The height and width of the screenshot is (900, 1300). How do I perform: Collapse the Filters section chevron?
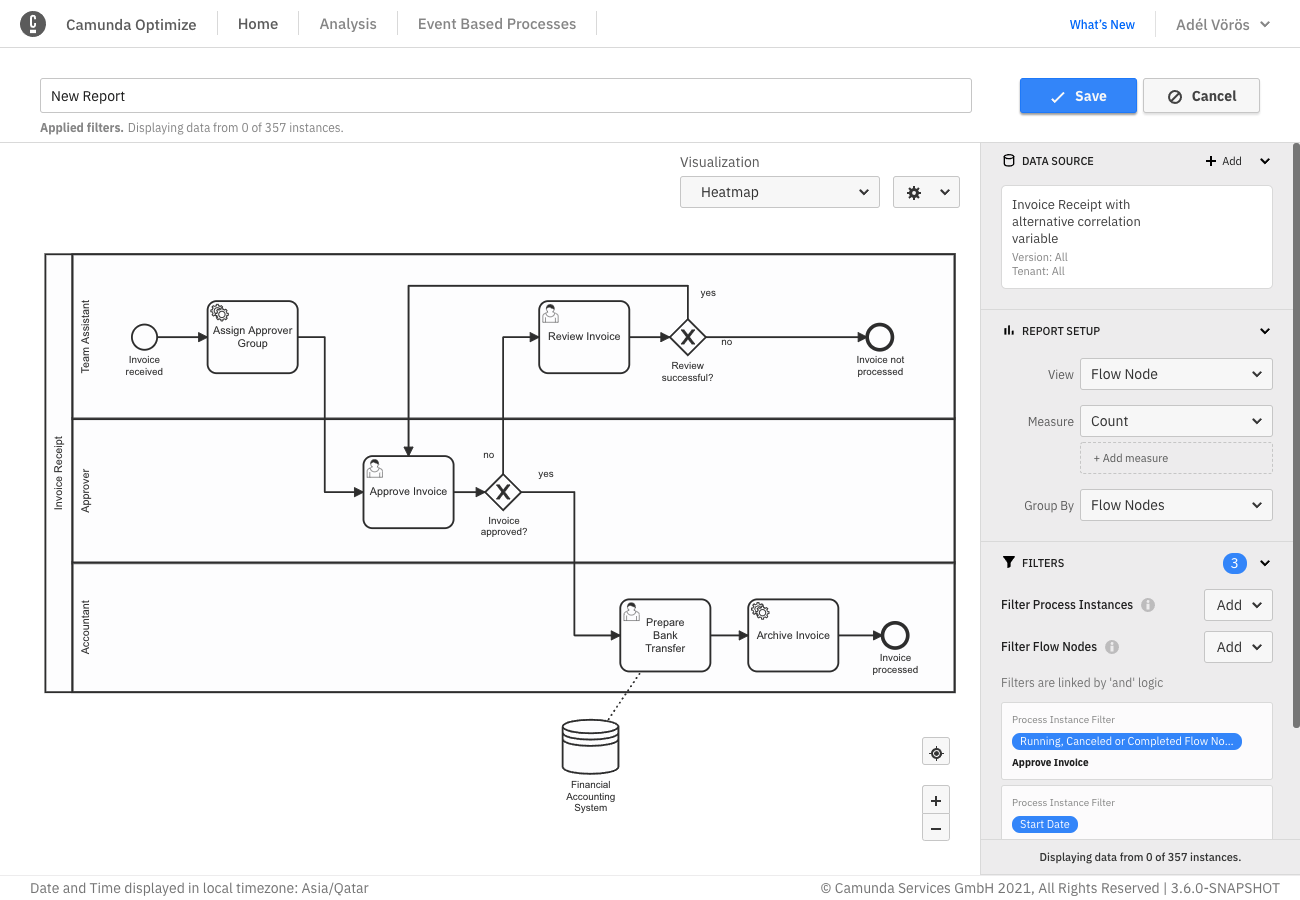(x=1264, y=563)
